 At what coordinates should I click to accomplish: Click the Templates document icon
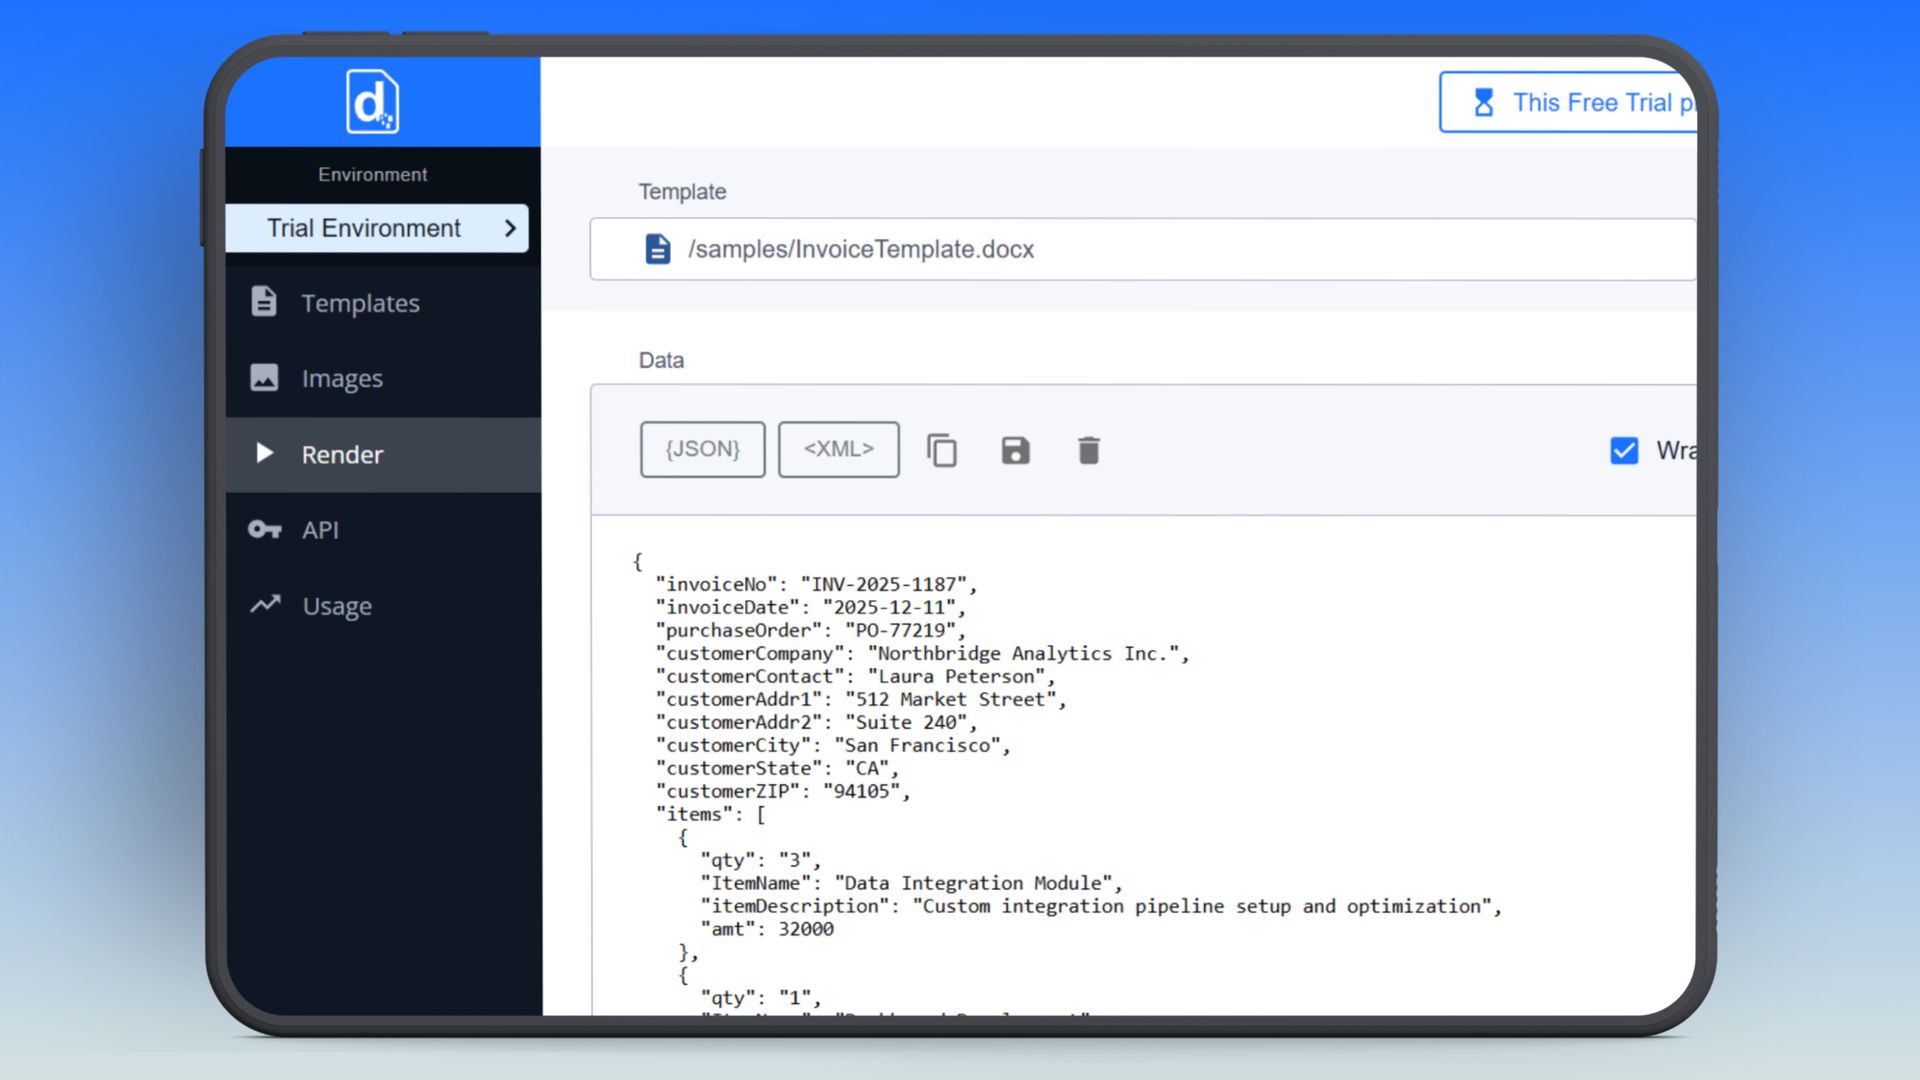click(x=264, y=301)
